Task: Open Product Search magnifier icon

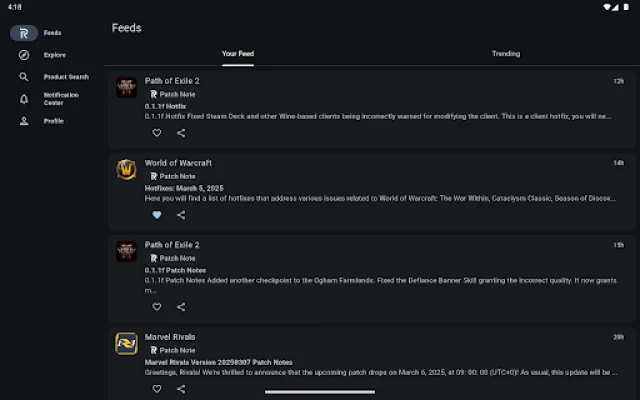Action: pyautogui.click(x=24, y=77)
